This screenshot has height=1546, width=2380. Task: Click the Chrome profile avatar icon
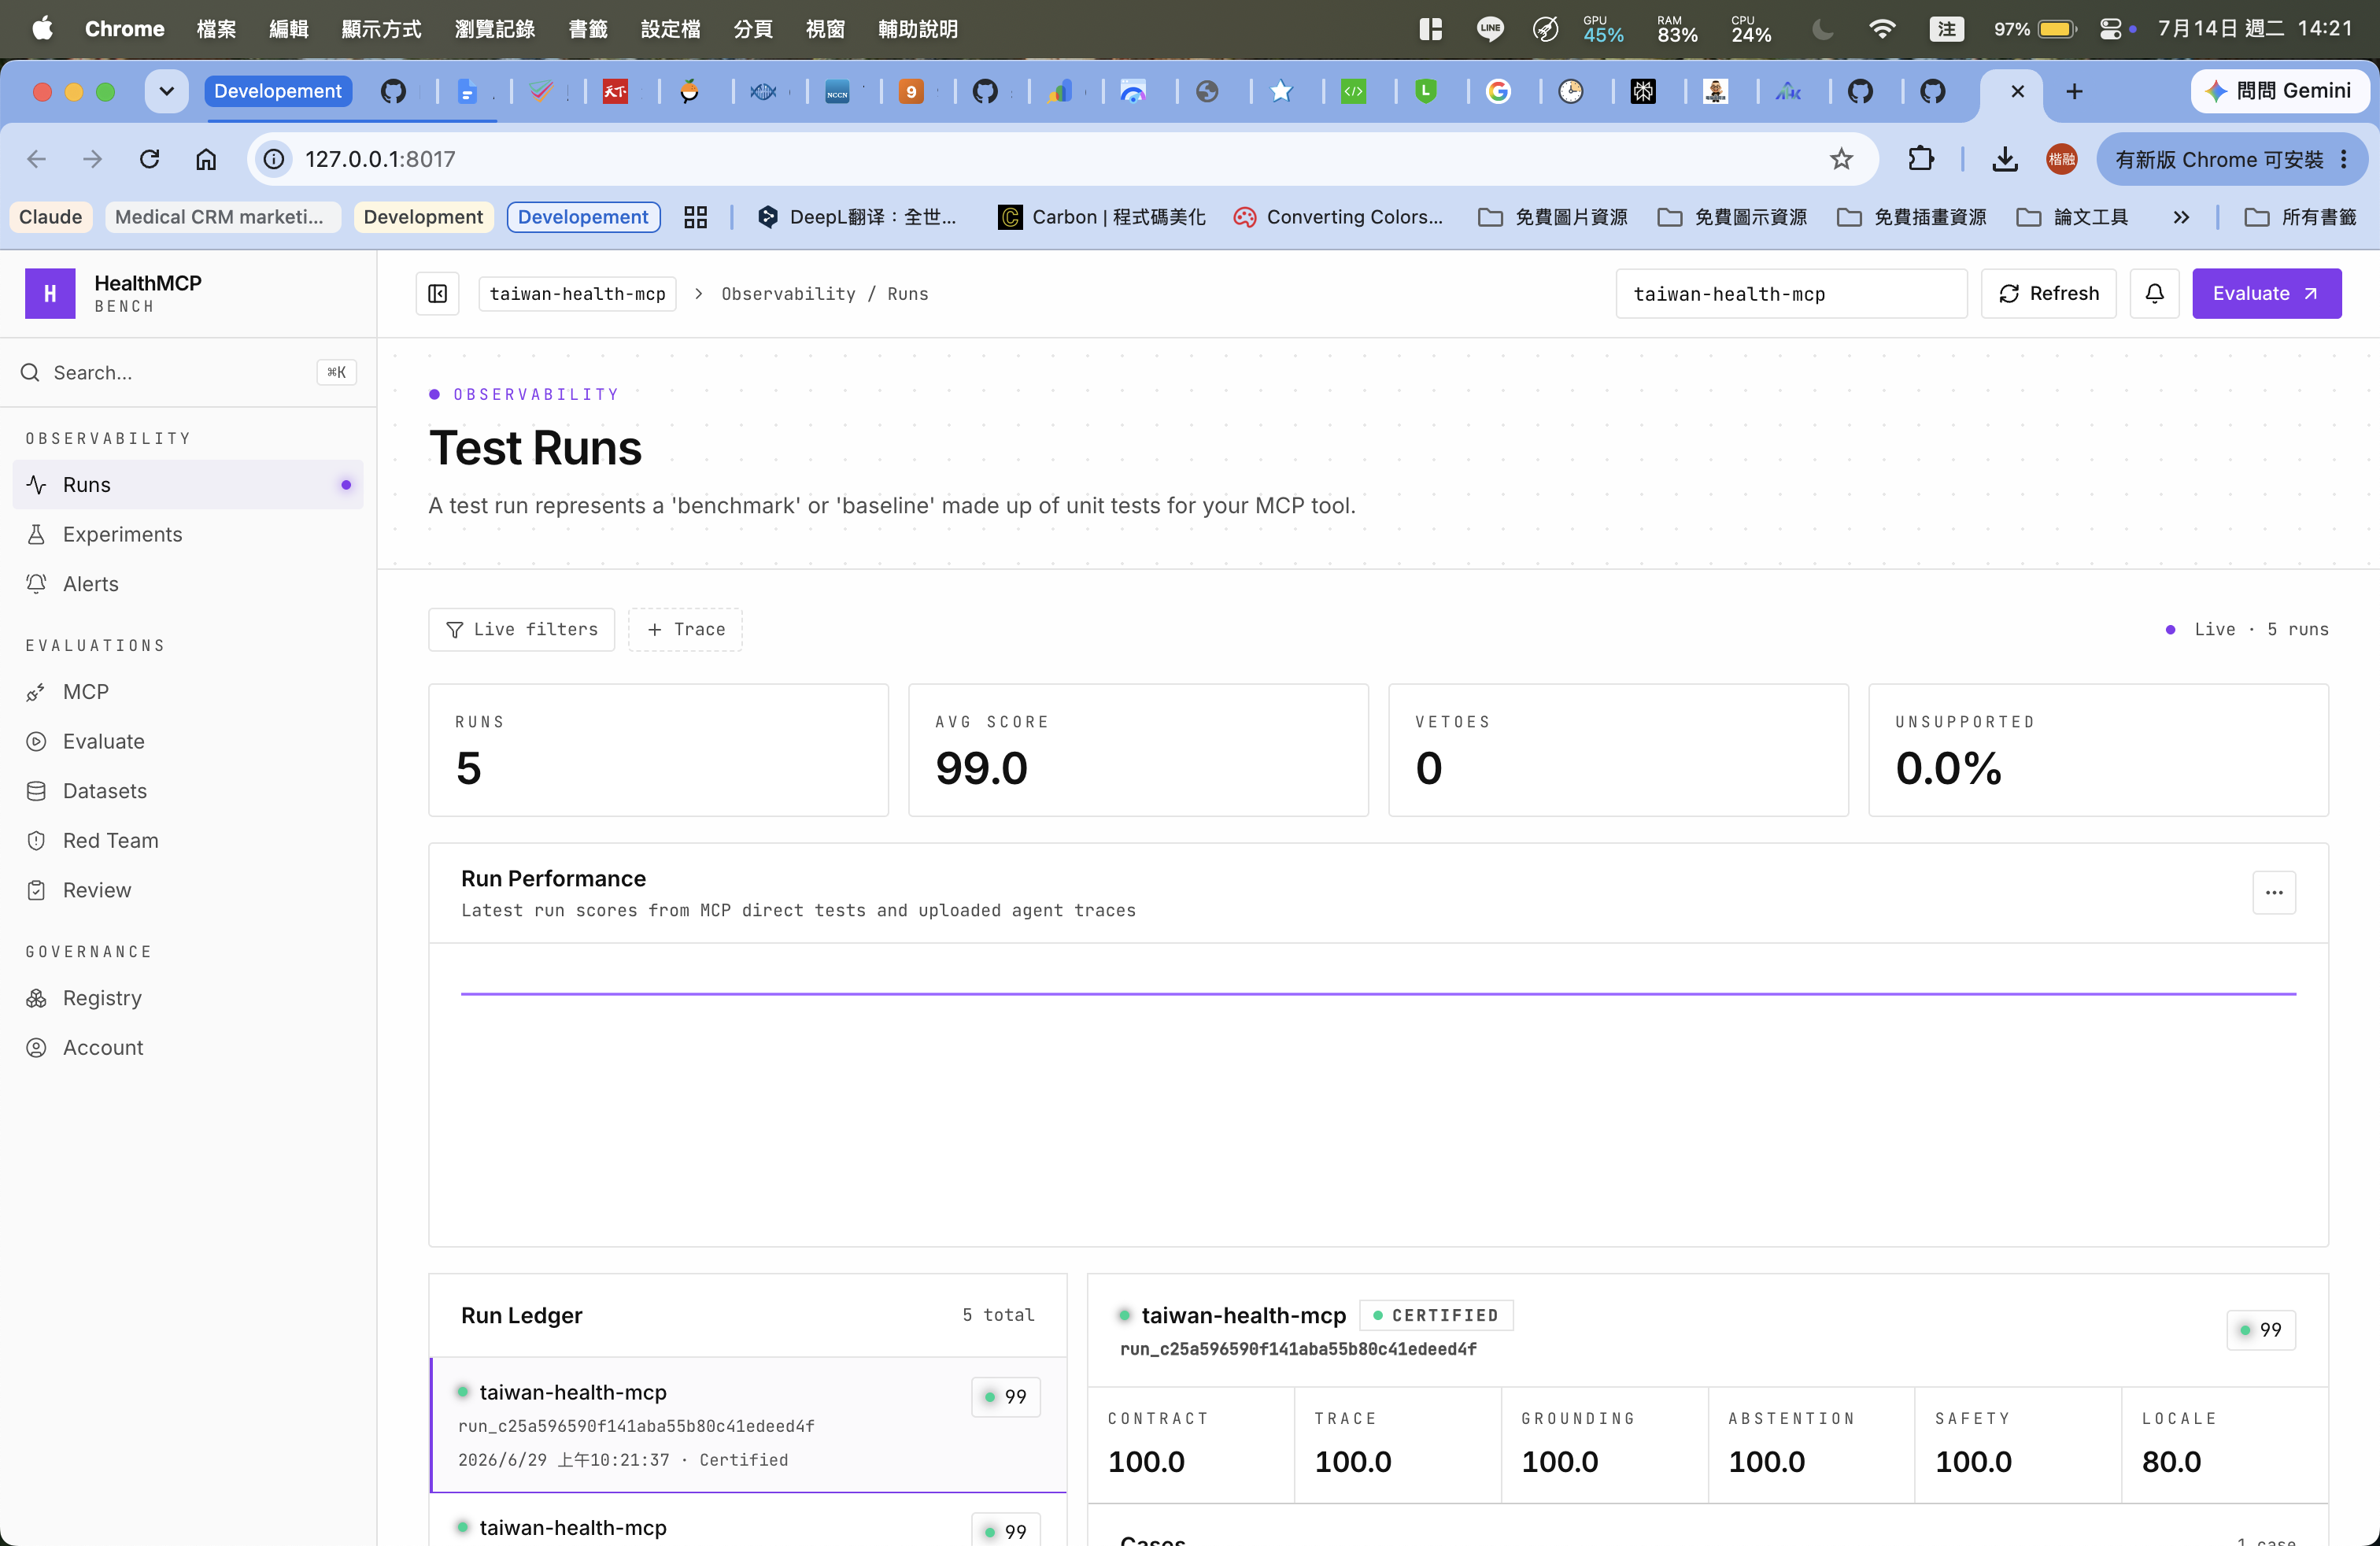pos(2061,159)
